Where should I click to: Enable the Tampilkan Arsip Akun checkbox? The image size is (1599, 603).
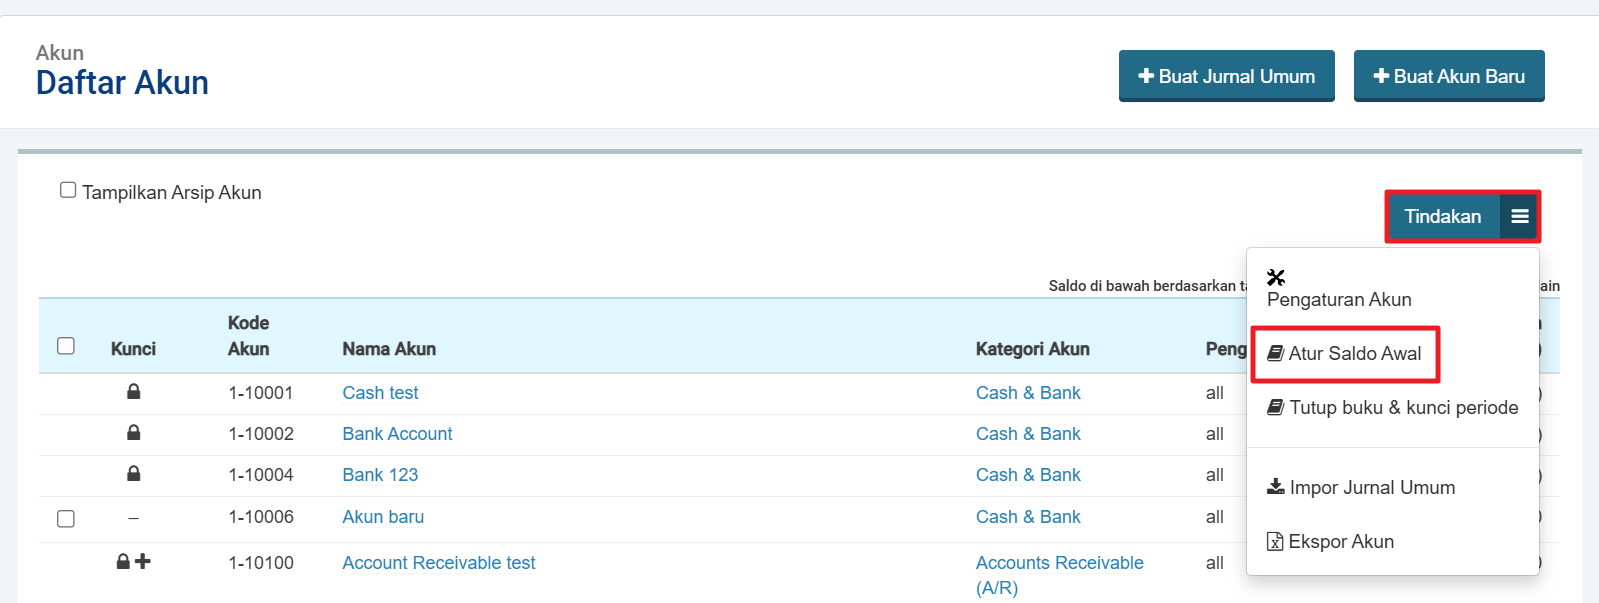[68, 190]
